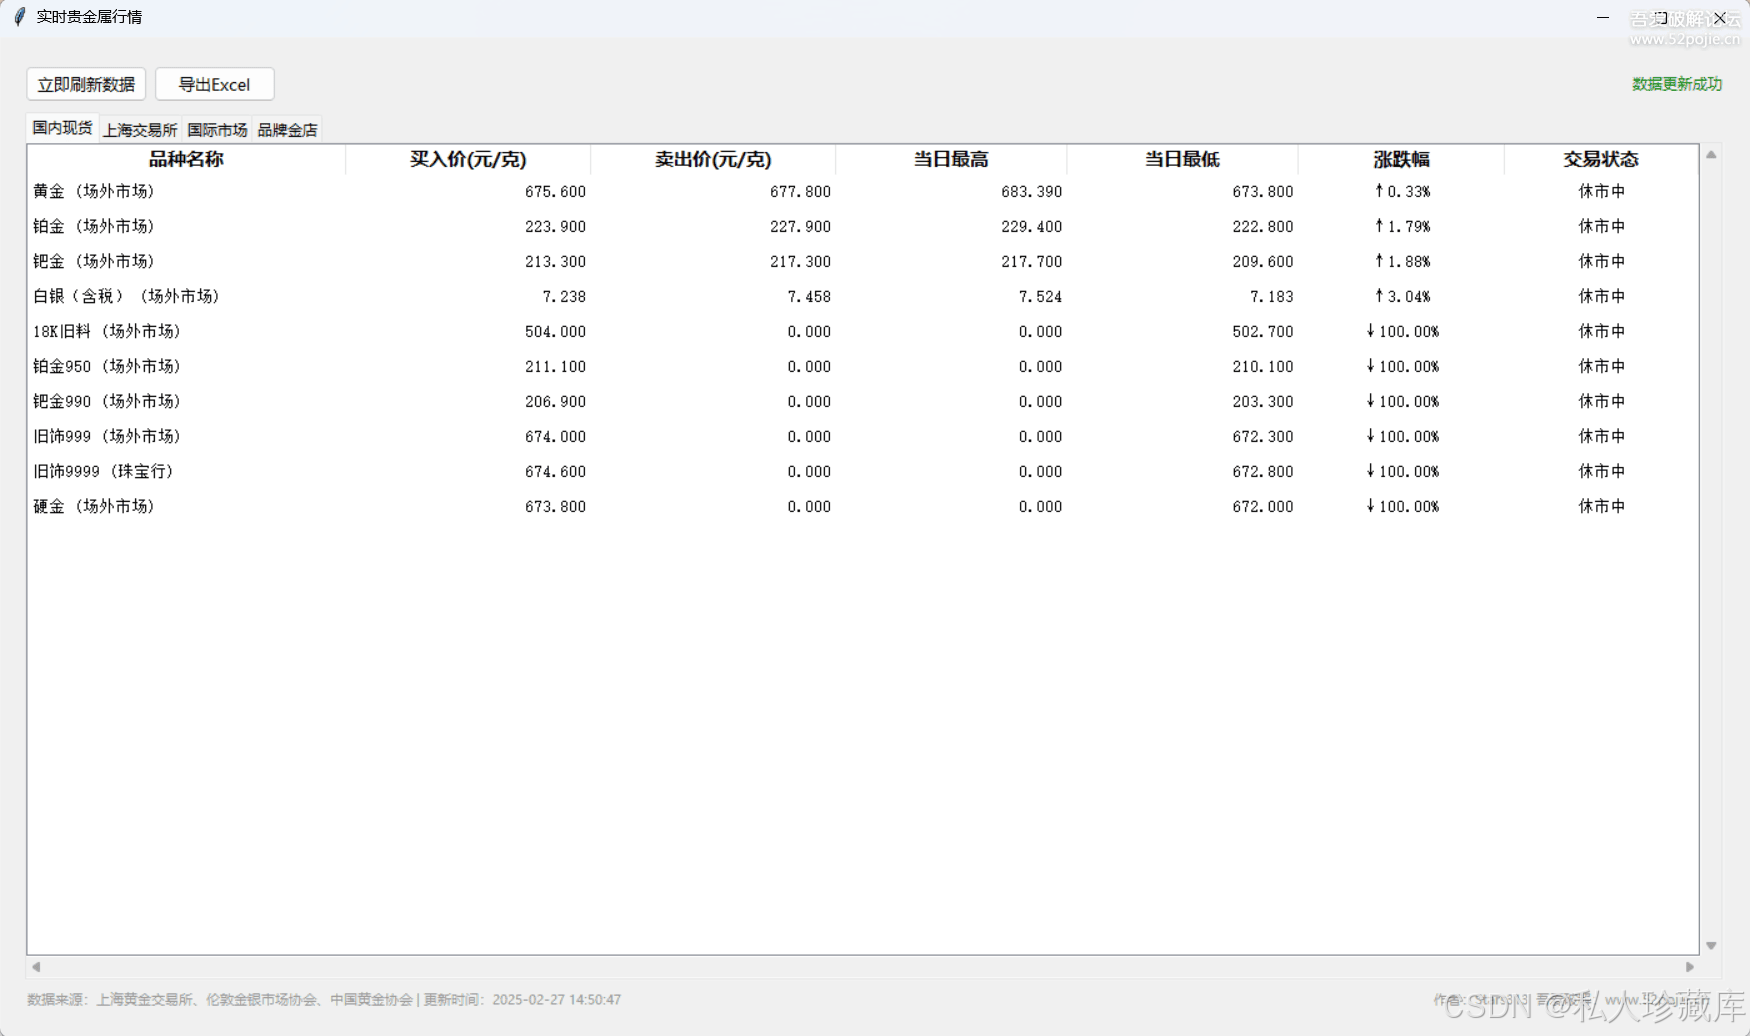Click the gold change value ↑0.33%
This screenshot has width=1750, height=1036.
tap(1402, 191)
